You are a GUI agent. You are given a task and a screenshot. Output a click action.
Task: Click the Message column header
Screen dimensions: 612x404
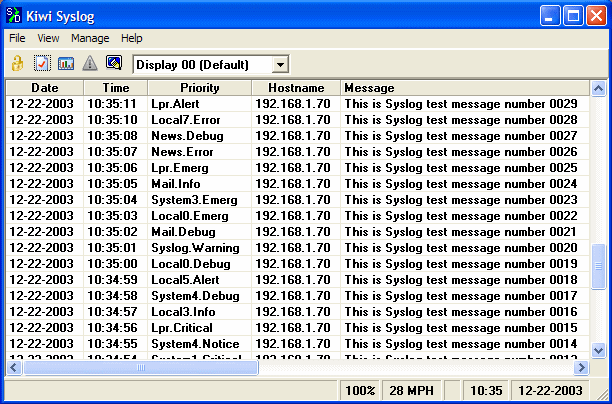click(465, 88)
